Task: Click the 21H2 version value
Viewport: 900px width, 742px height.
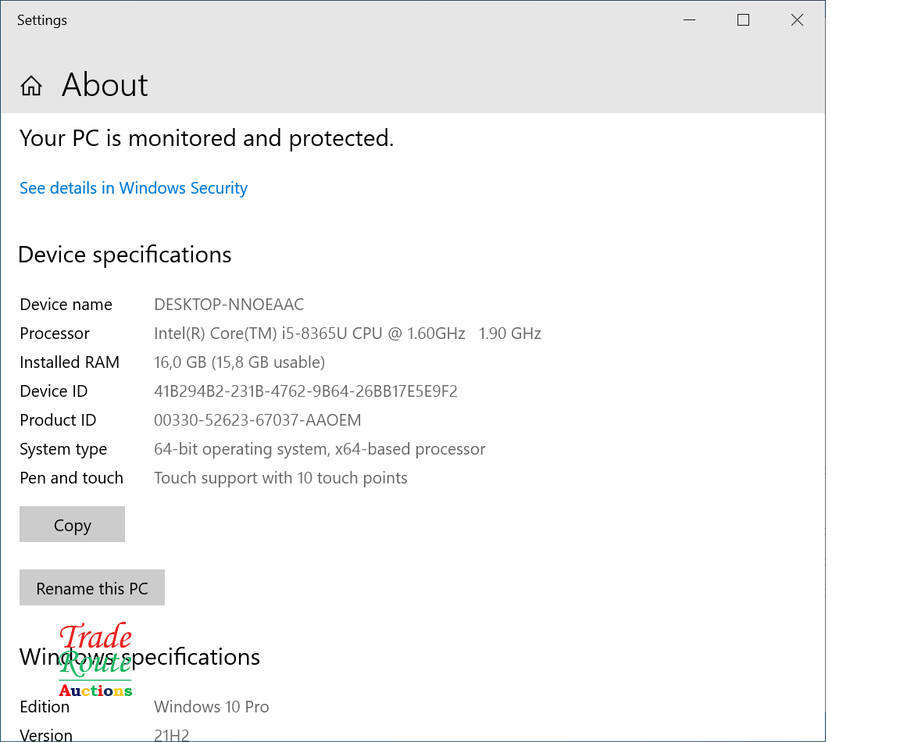Action: click(171, 734)
